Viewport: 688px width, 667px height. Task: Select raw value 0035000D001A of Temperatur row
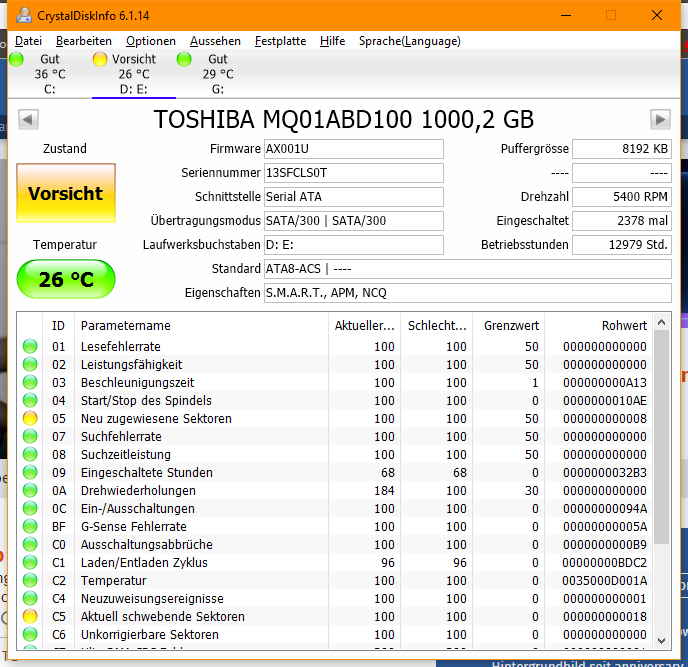tap(605, 580)
